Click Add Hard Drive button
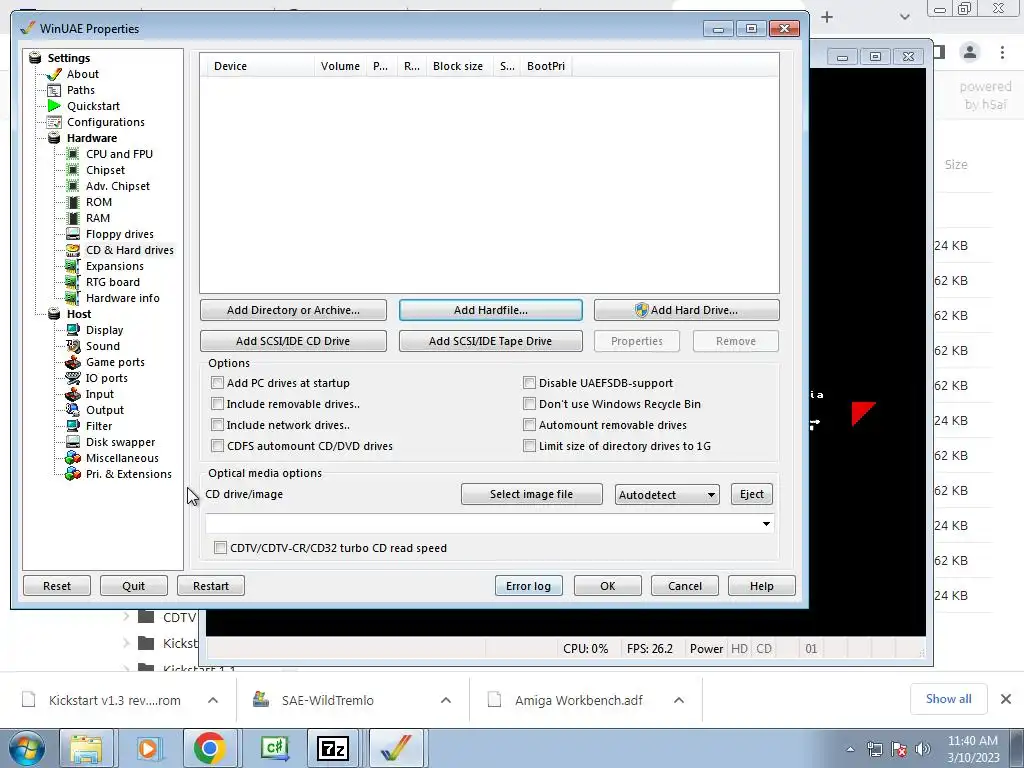The image size is (1024, 768). (x=686, y=310)
